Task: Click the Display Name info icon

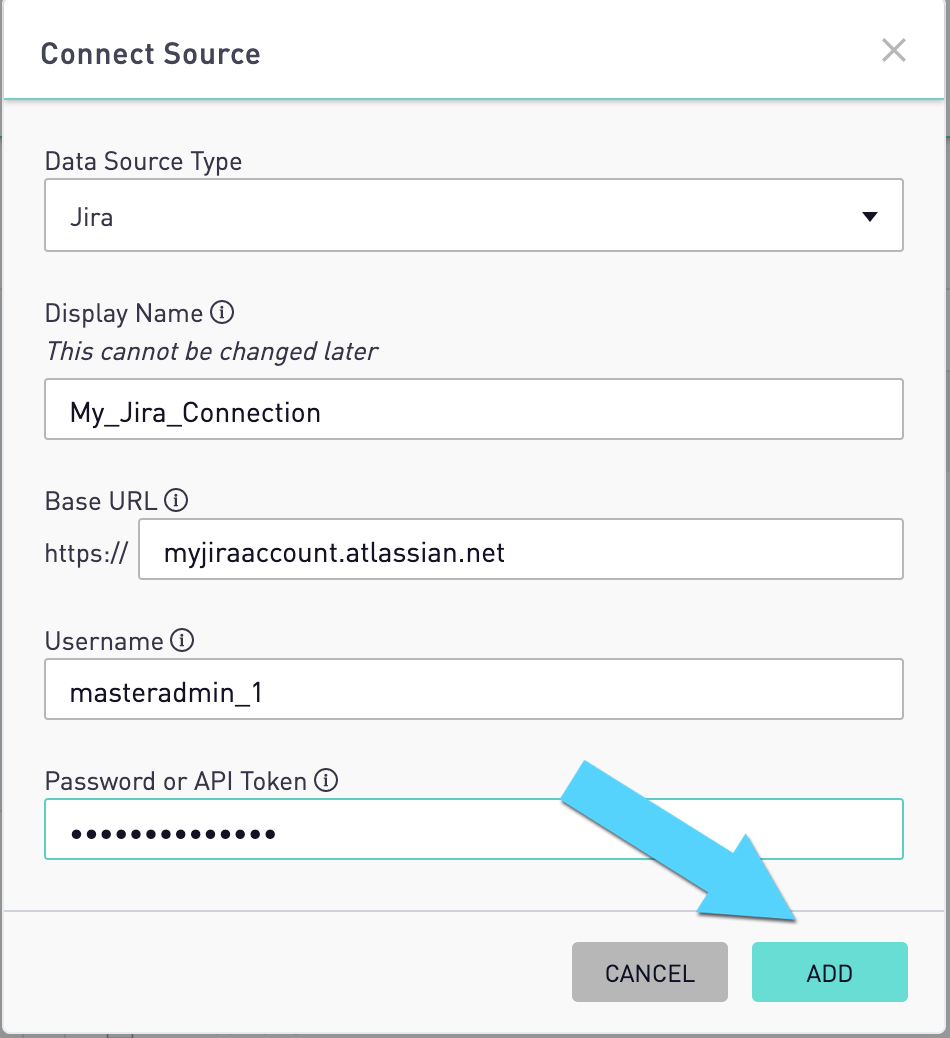Action: point(222,312)
